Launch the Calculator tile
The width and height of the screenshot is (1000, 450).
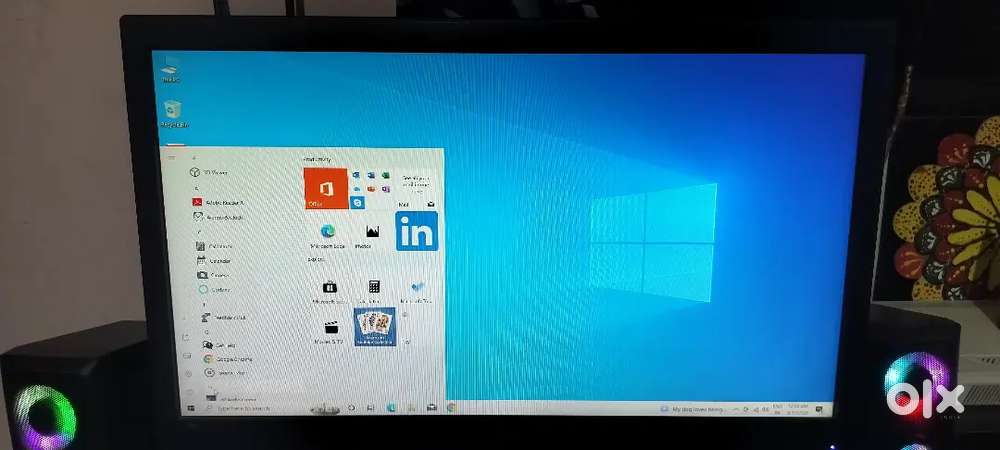(x=374, y=290)
